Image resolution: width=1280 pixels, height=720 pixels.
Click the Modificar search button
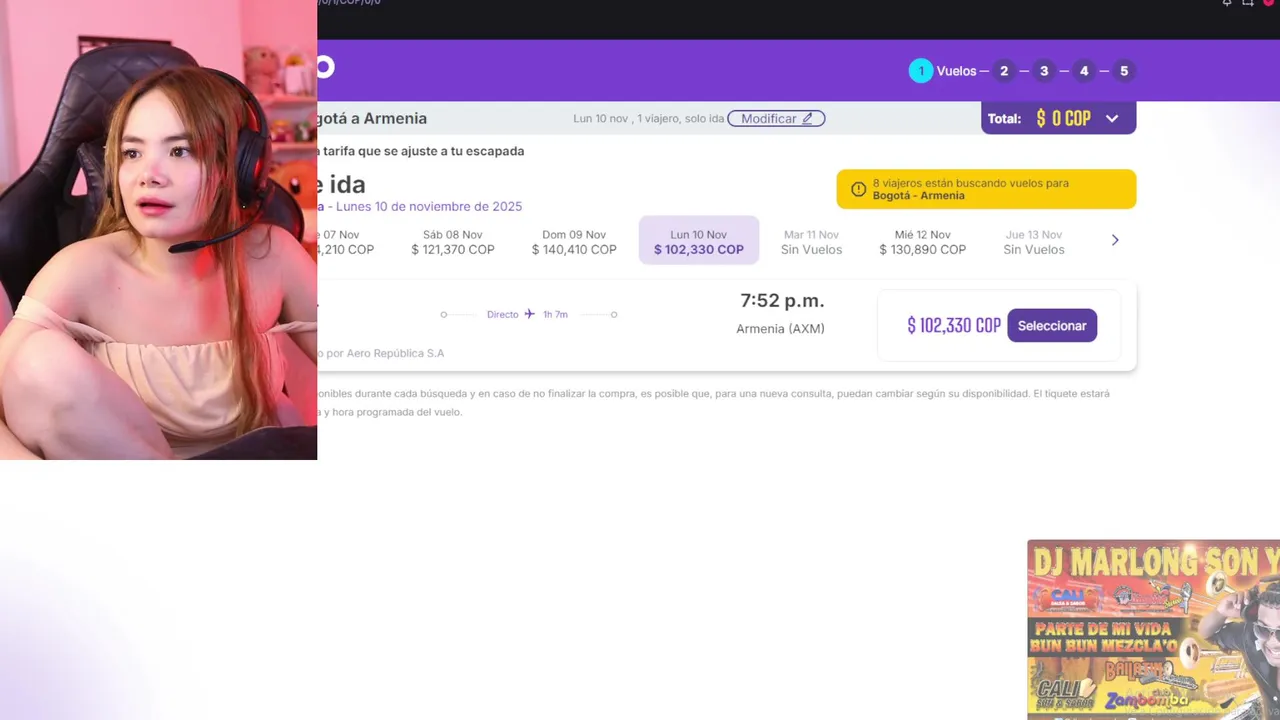click(x=776, y=118)
